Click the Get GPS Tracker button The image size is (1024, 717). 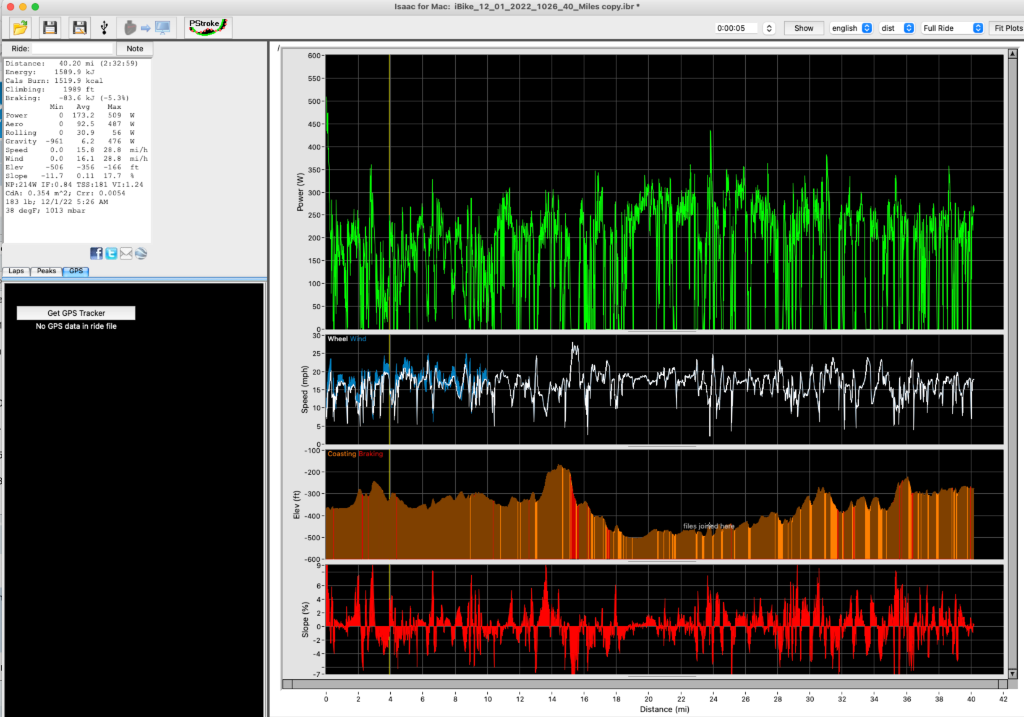click(x=75, y=312)
